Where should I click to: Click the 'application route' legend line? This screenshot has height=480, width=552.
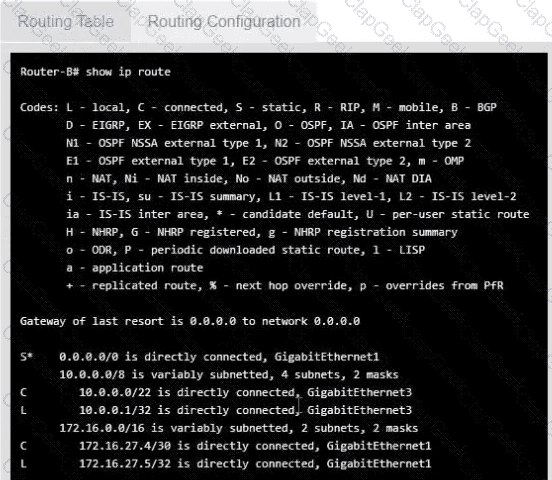click(134, 268)
